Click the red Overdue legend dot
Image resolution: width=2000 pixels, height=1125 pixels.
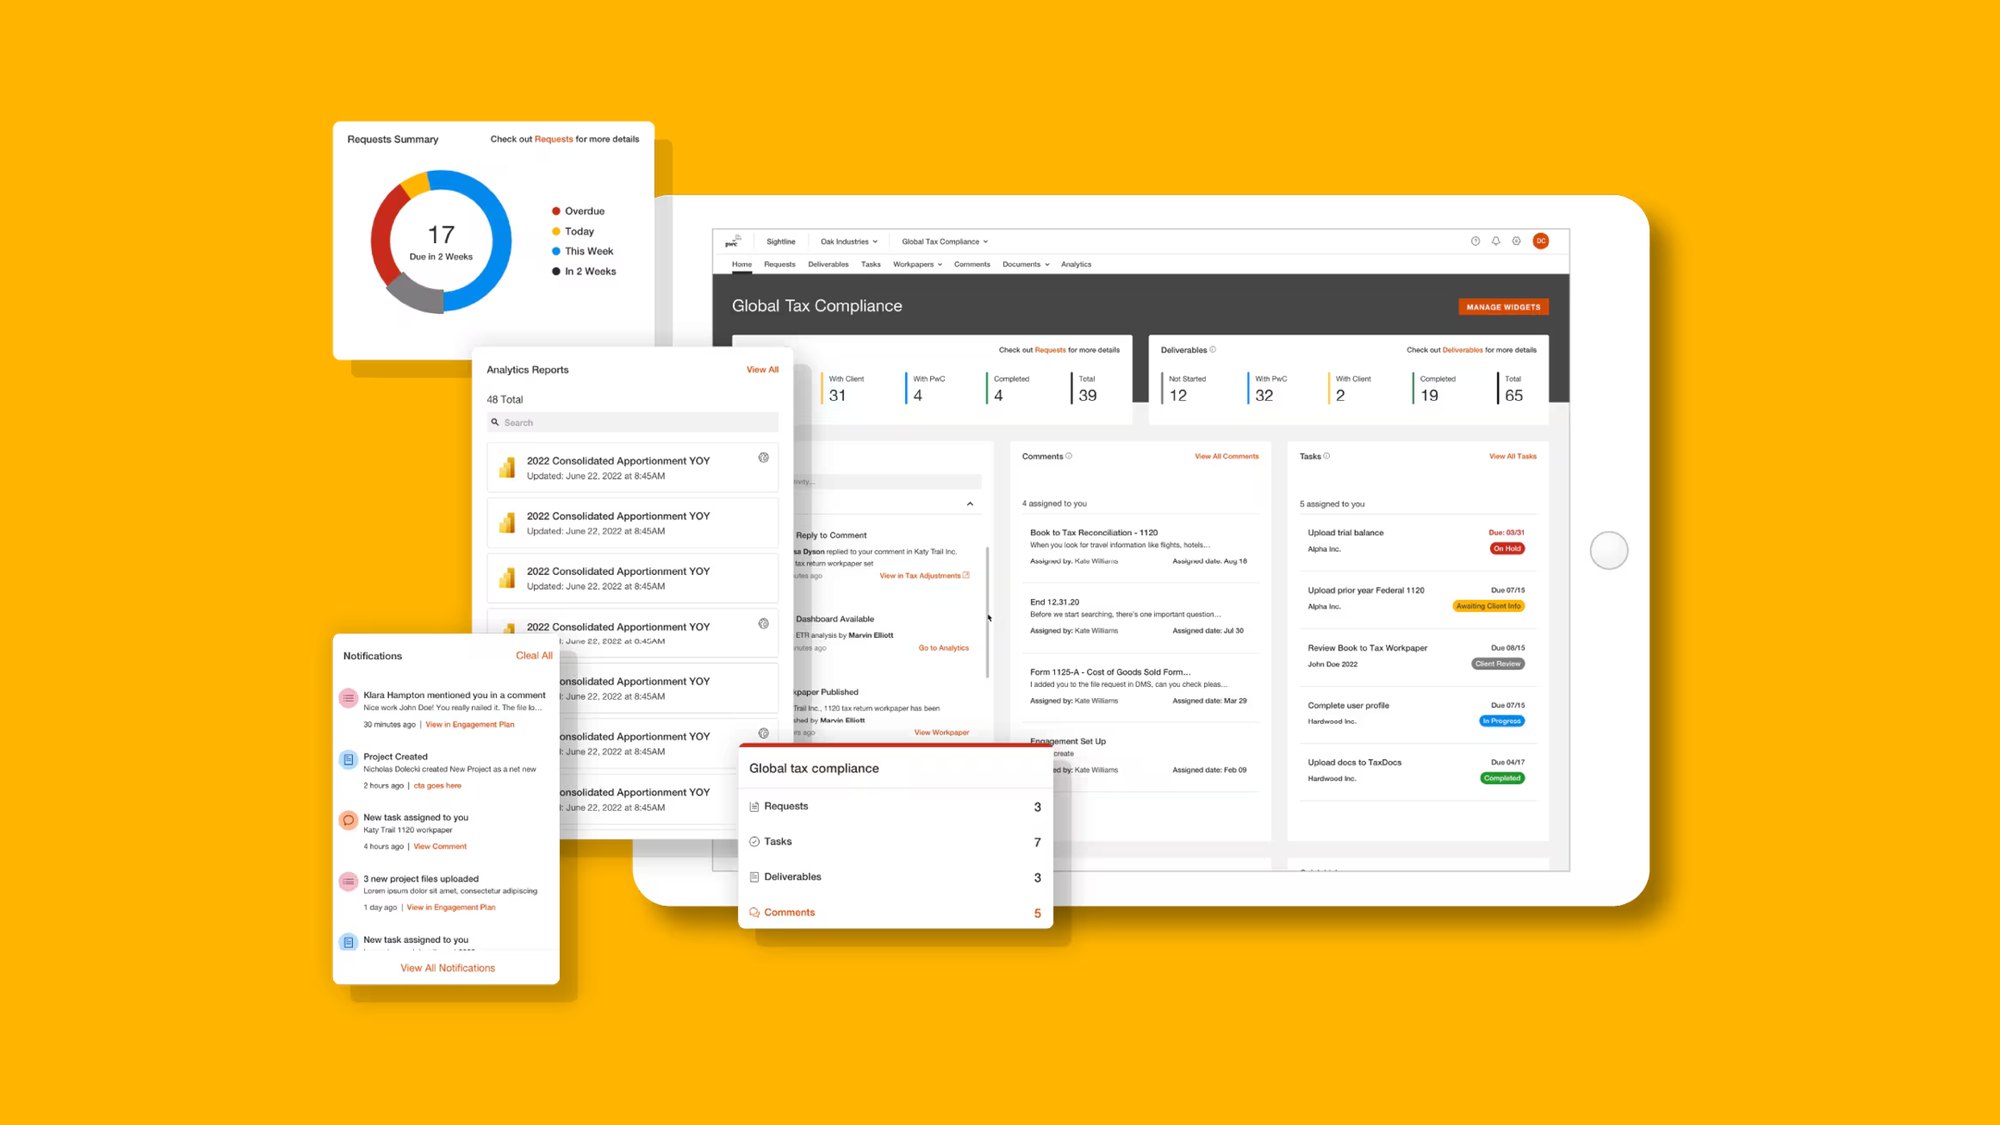coord(556,212)
